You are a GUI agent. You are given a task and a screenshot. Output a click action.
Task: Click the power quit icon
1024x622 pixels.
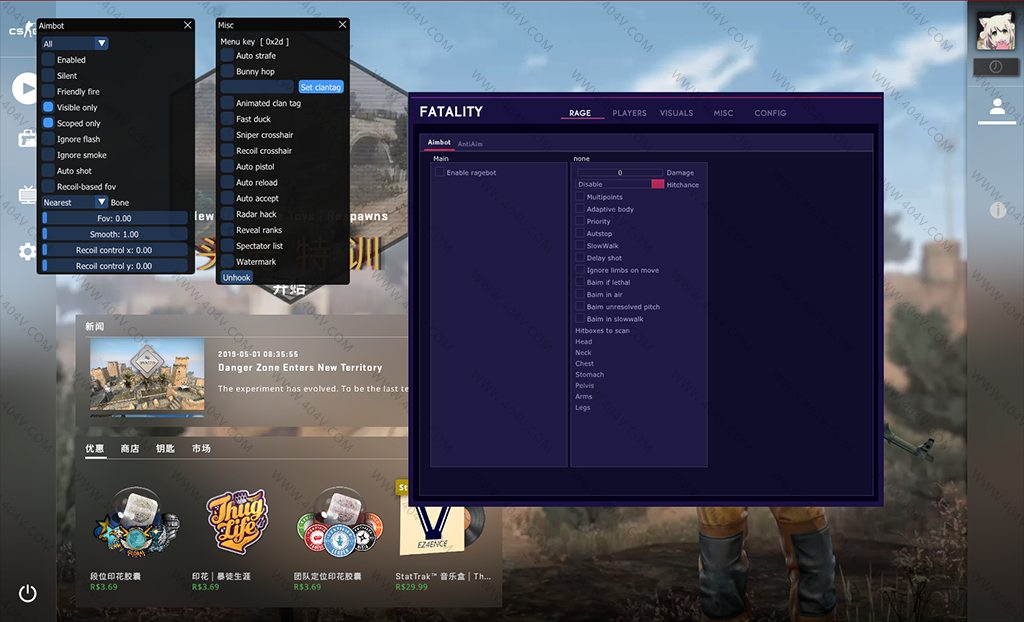[x=28, y=593]
